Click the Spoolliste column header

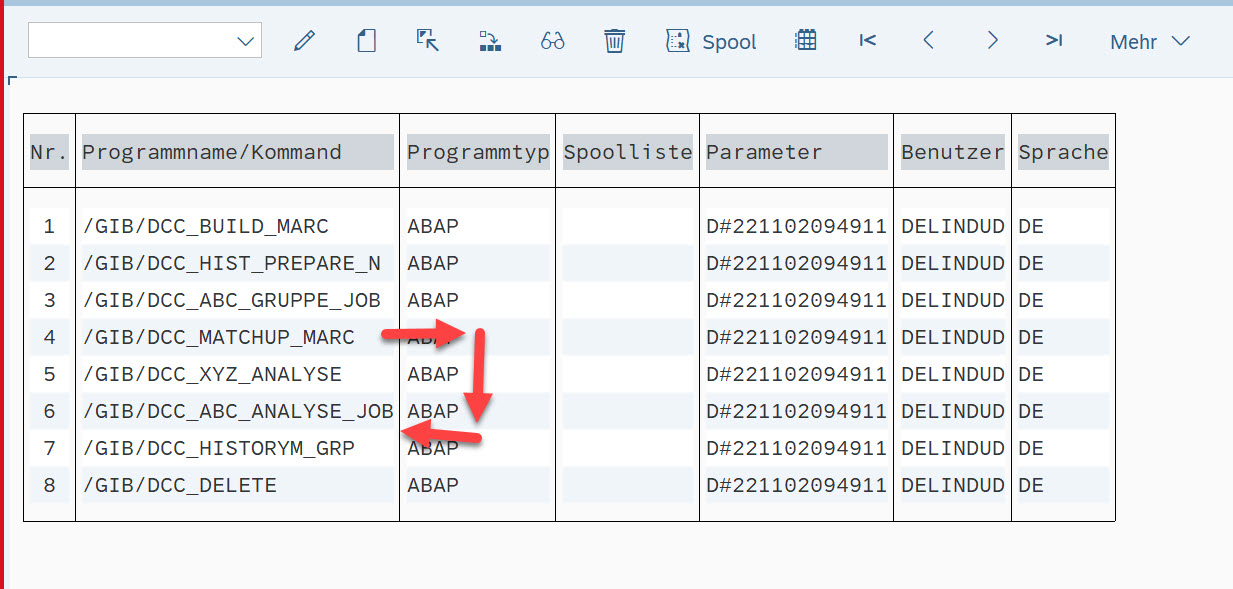pos(627,152)
